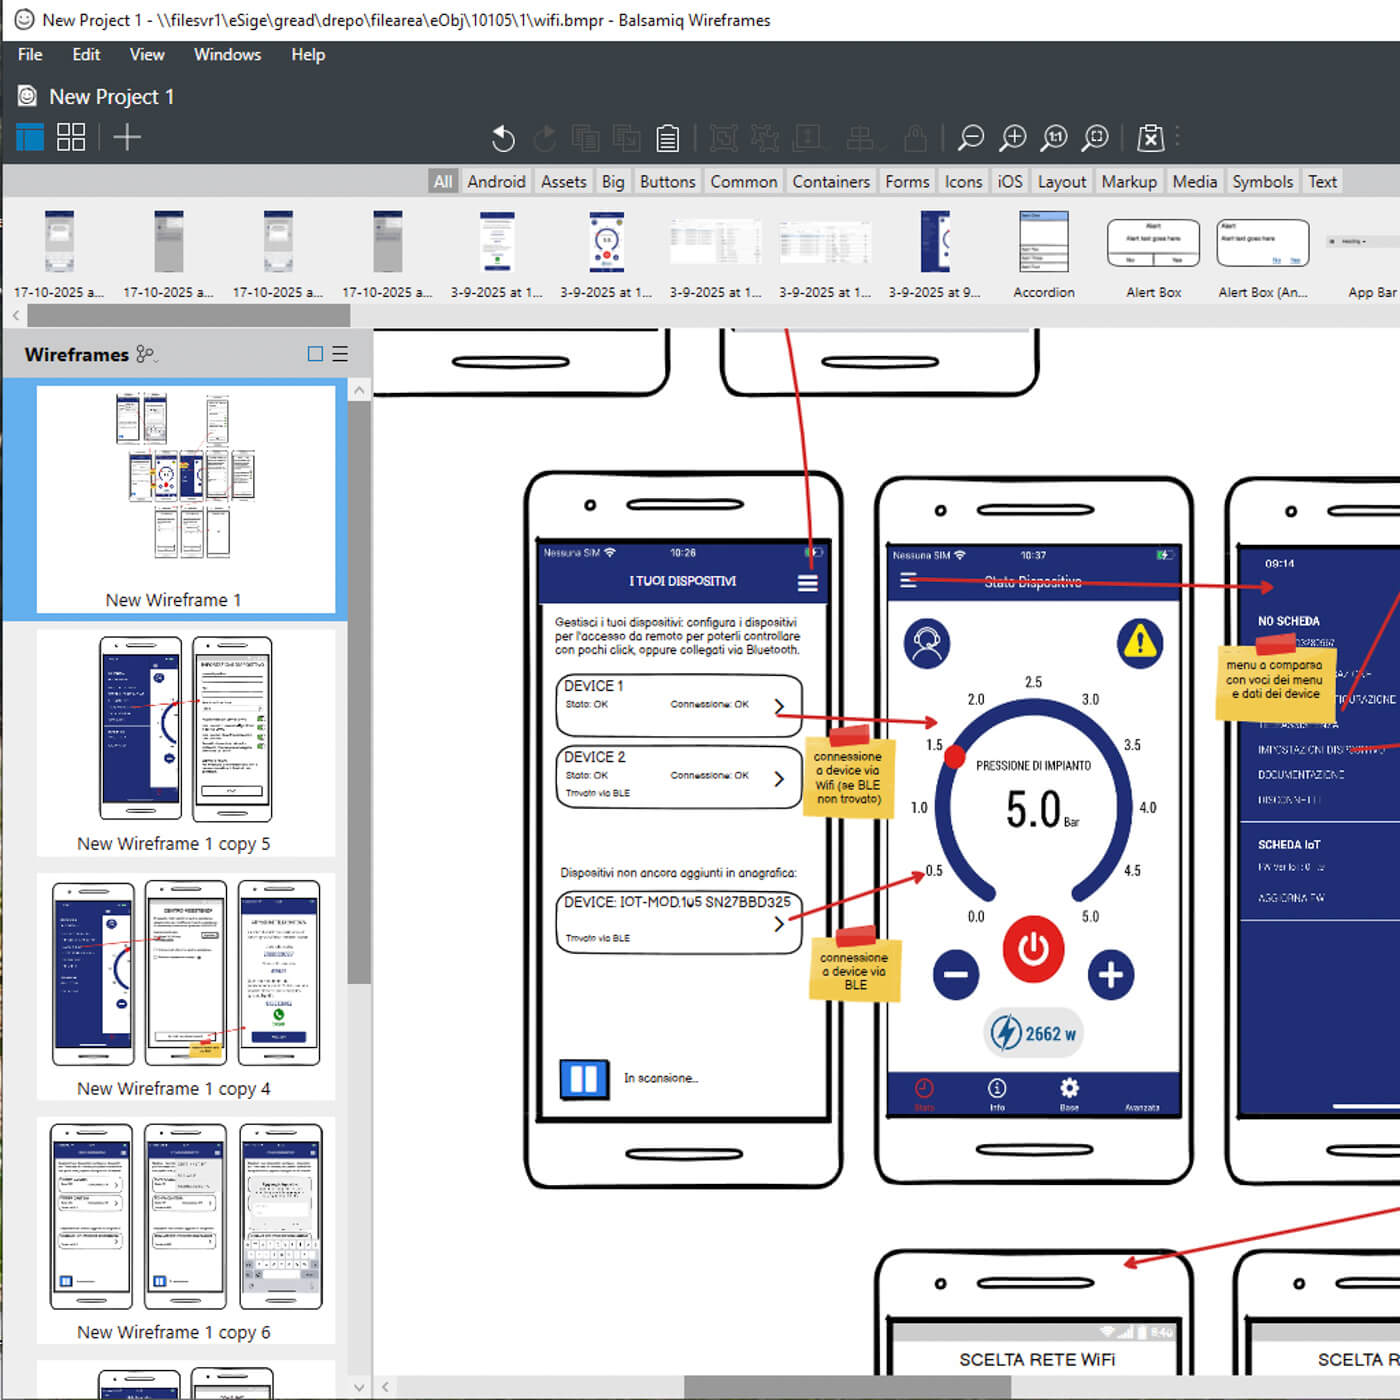Select the Alert Box library item
This screenshot has height=1400, width=1400.
1152,242
